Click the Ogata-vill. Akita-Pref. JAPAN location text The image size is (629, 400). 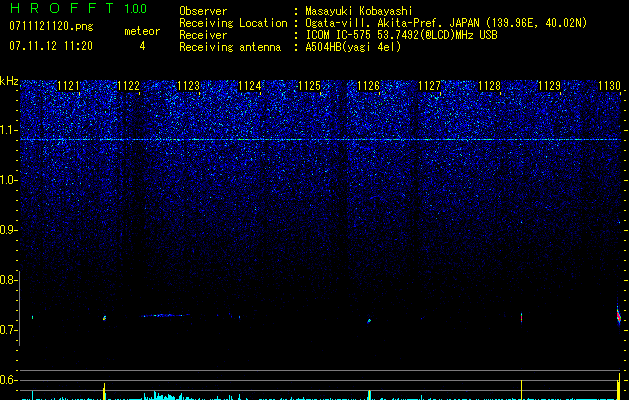(446, 23)
